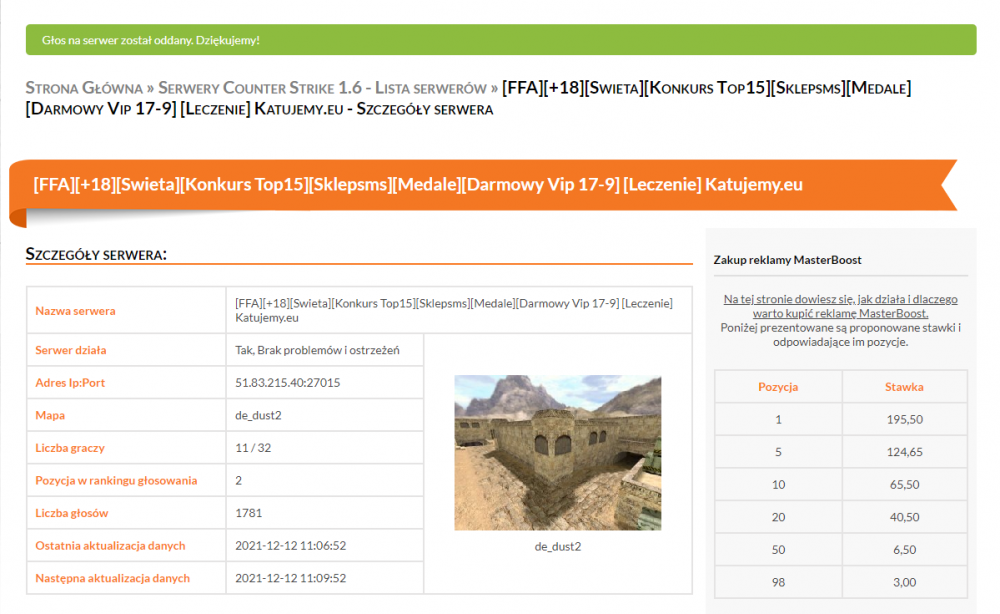The image size is (1000, 614).
Task: Click the de_dust2 caption under the image
Action: pyautogui.click(x=557, y=546)
